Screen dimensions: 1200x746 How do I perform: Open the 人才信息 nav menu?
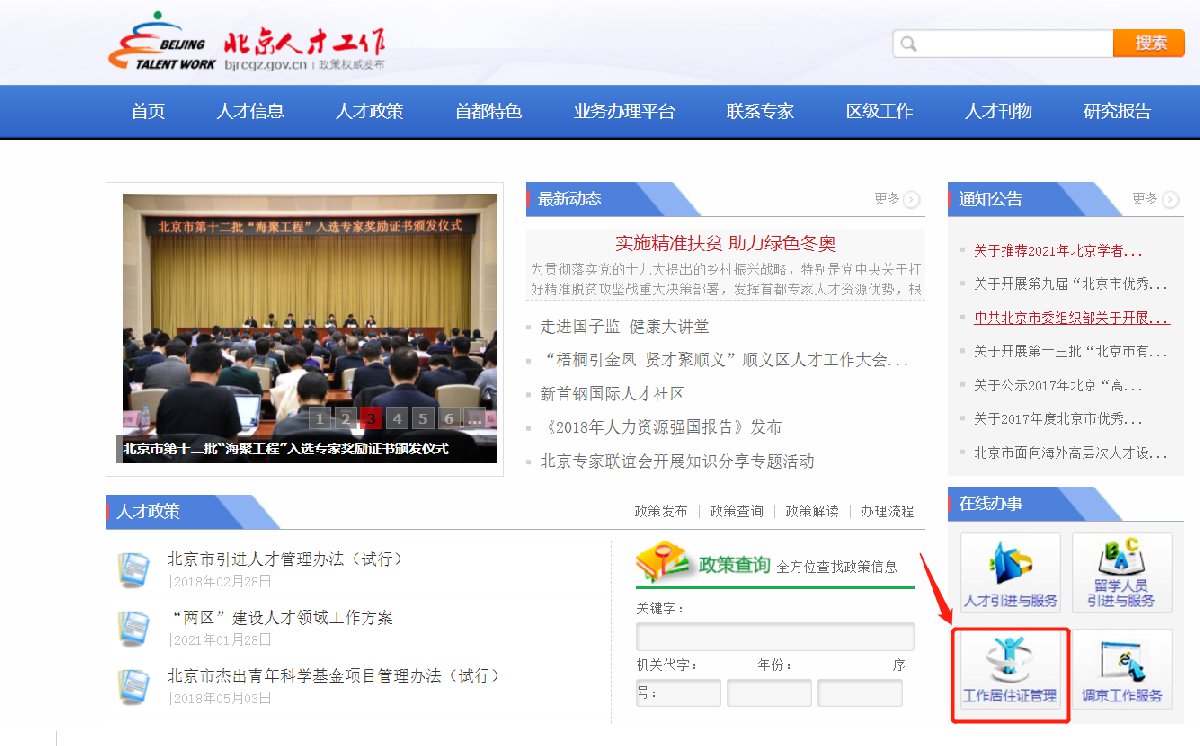point(250,111)
